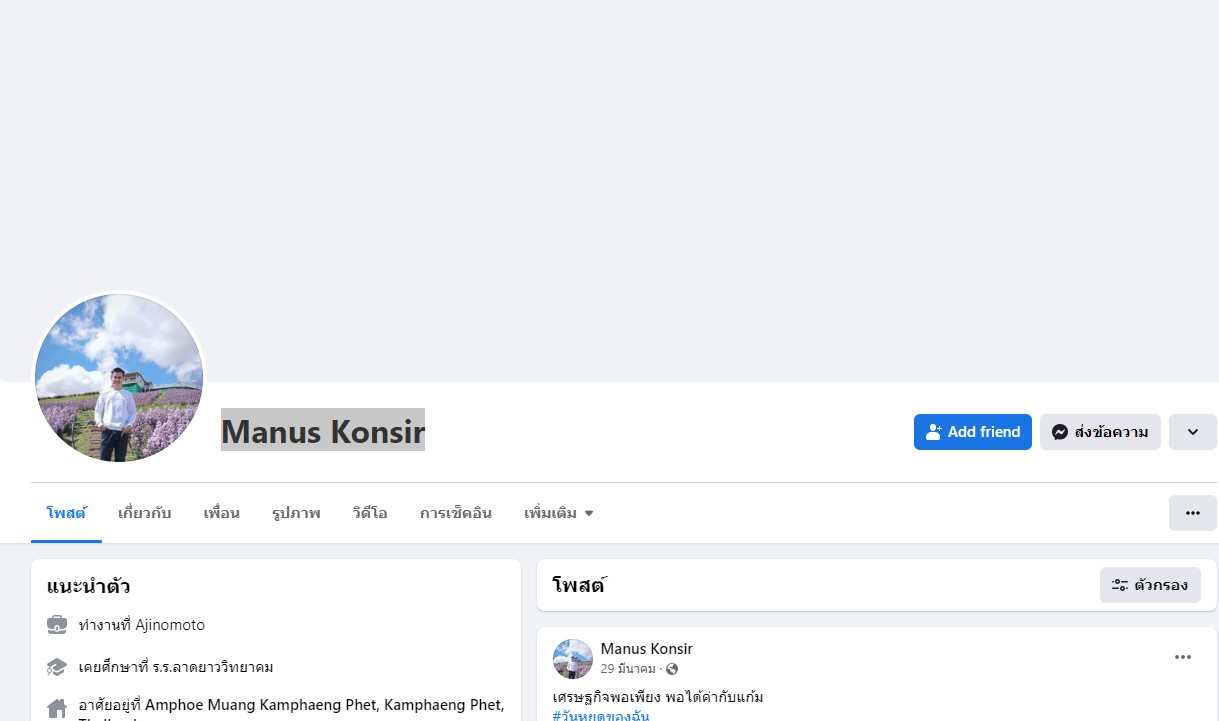This screenshot has width=1219, height=721.
Task: Open Manus Konsir author link on post
Action: pos(646,649)
